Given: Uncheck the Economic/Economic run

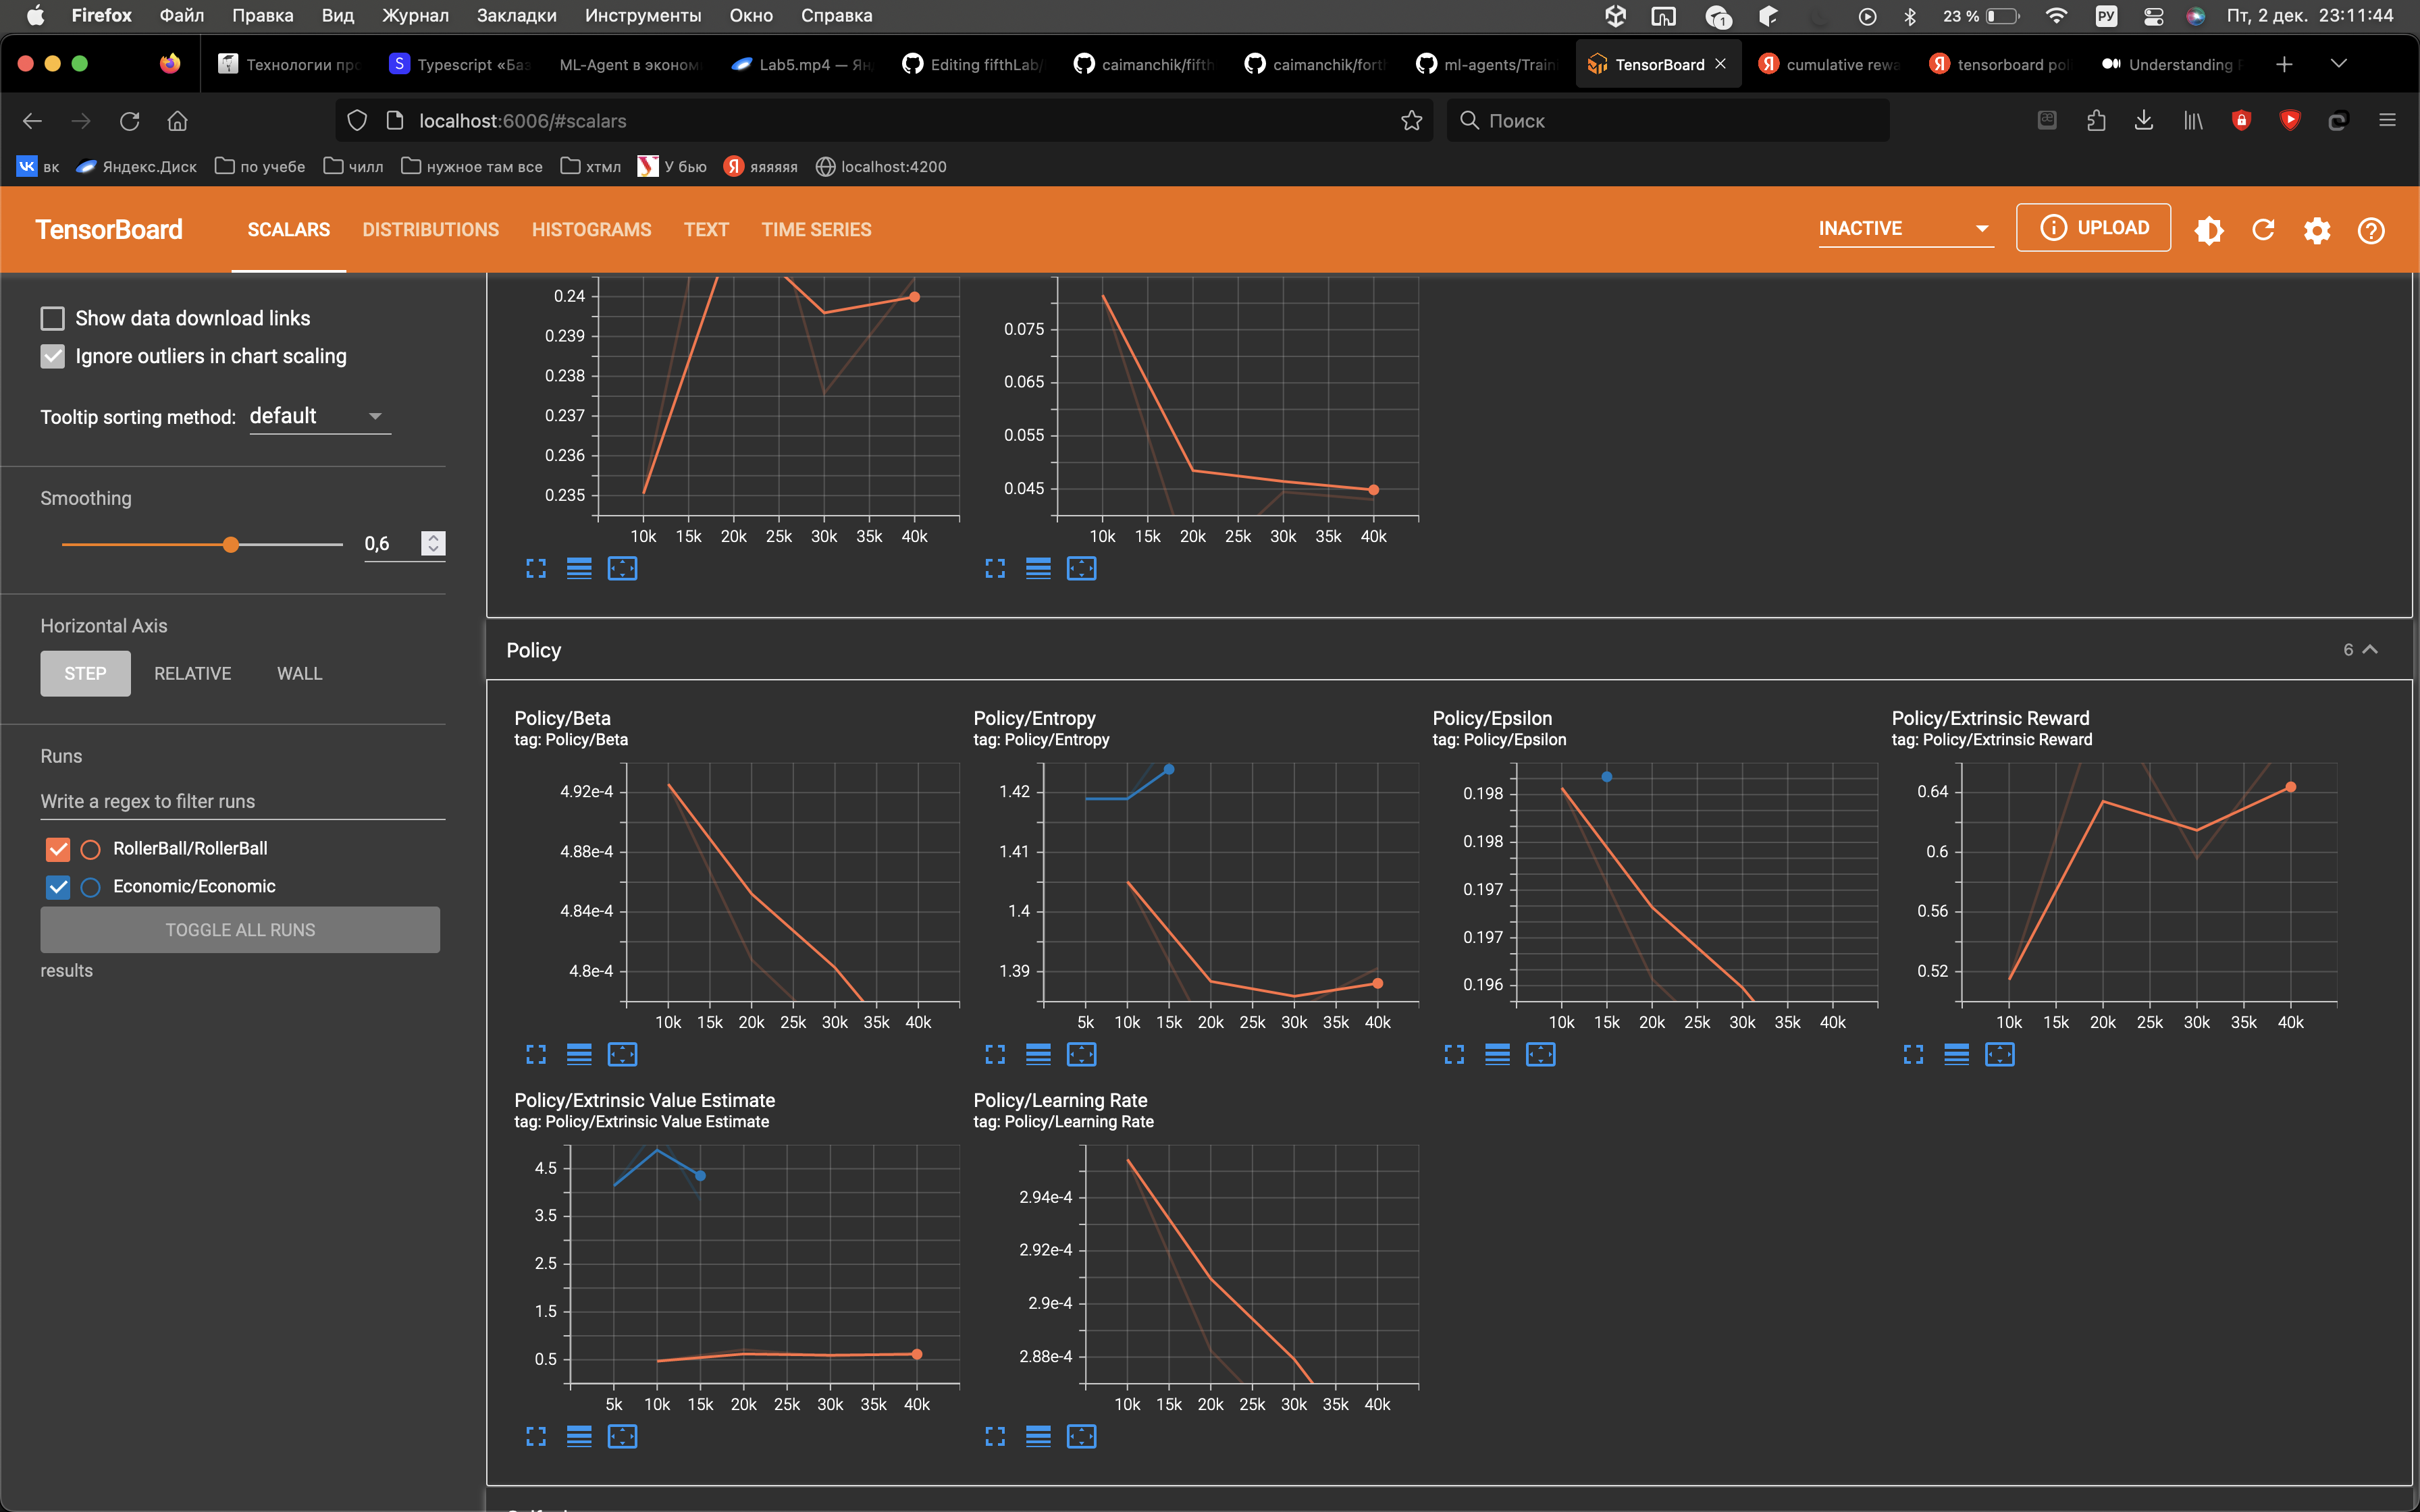Looking at the screenshot, I should pos(57,886).
